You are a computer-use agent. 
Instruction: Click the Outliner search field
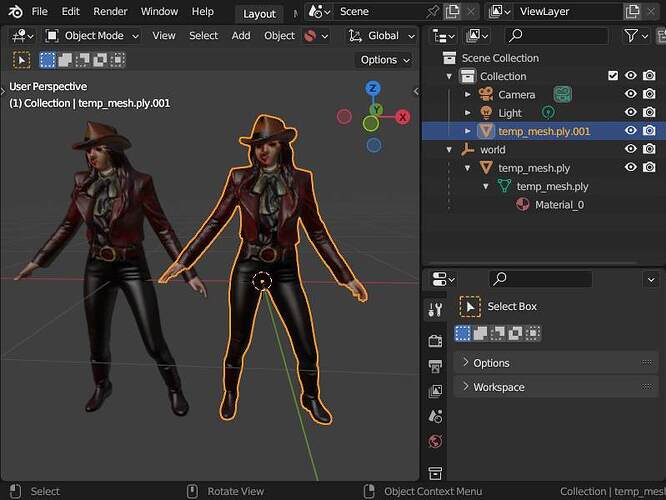point(556,36)
